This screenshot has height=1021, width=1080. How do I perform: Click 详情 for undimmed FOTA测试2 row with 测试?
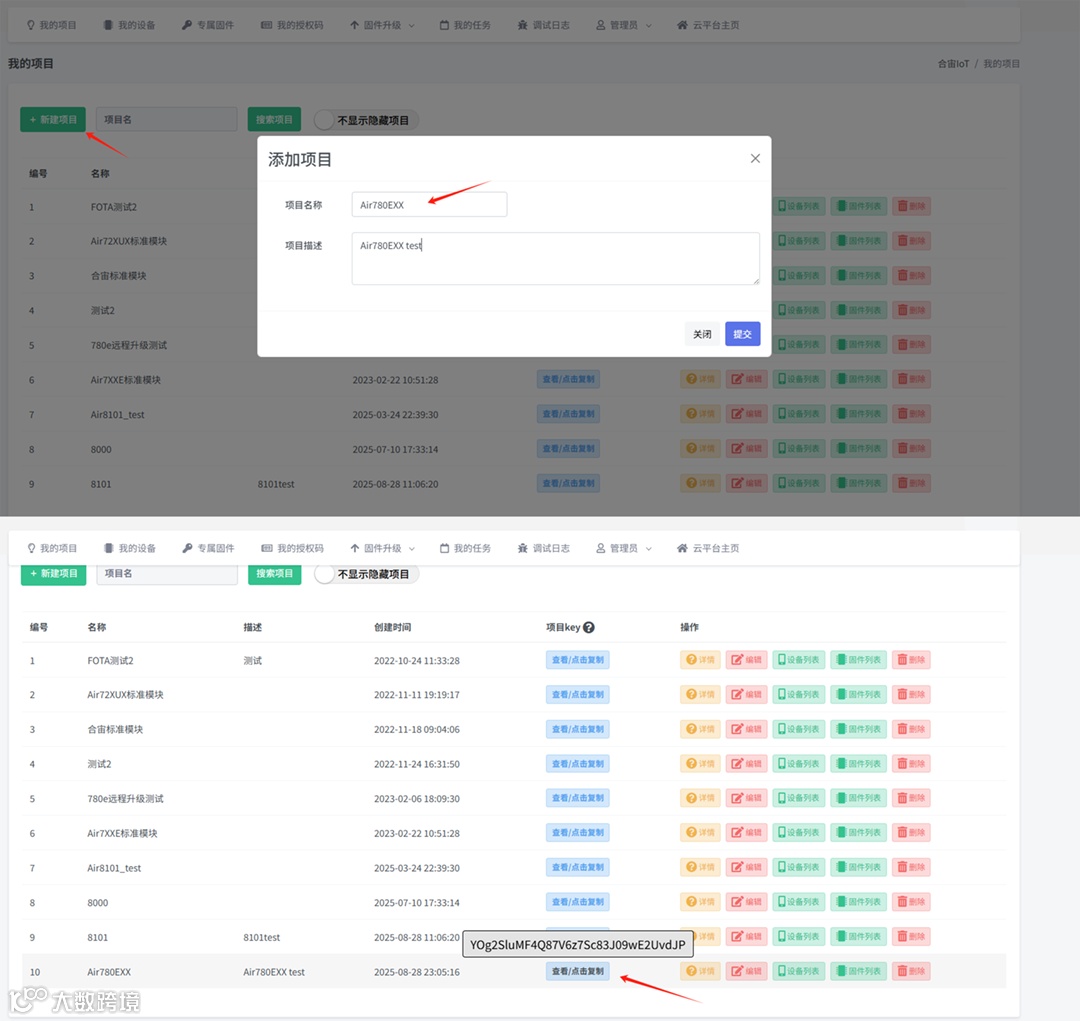coord(700,660)
